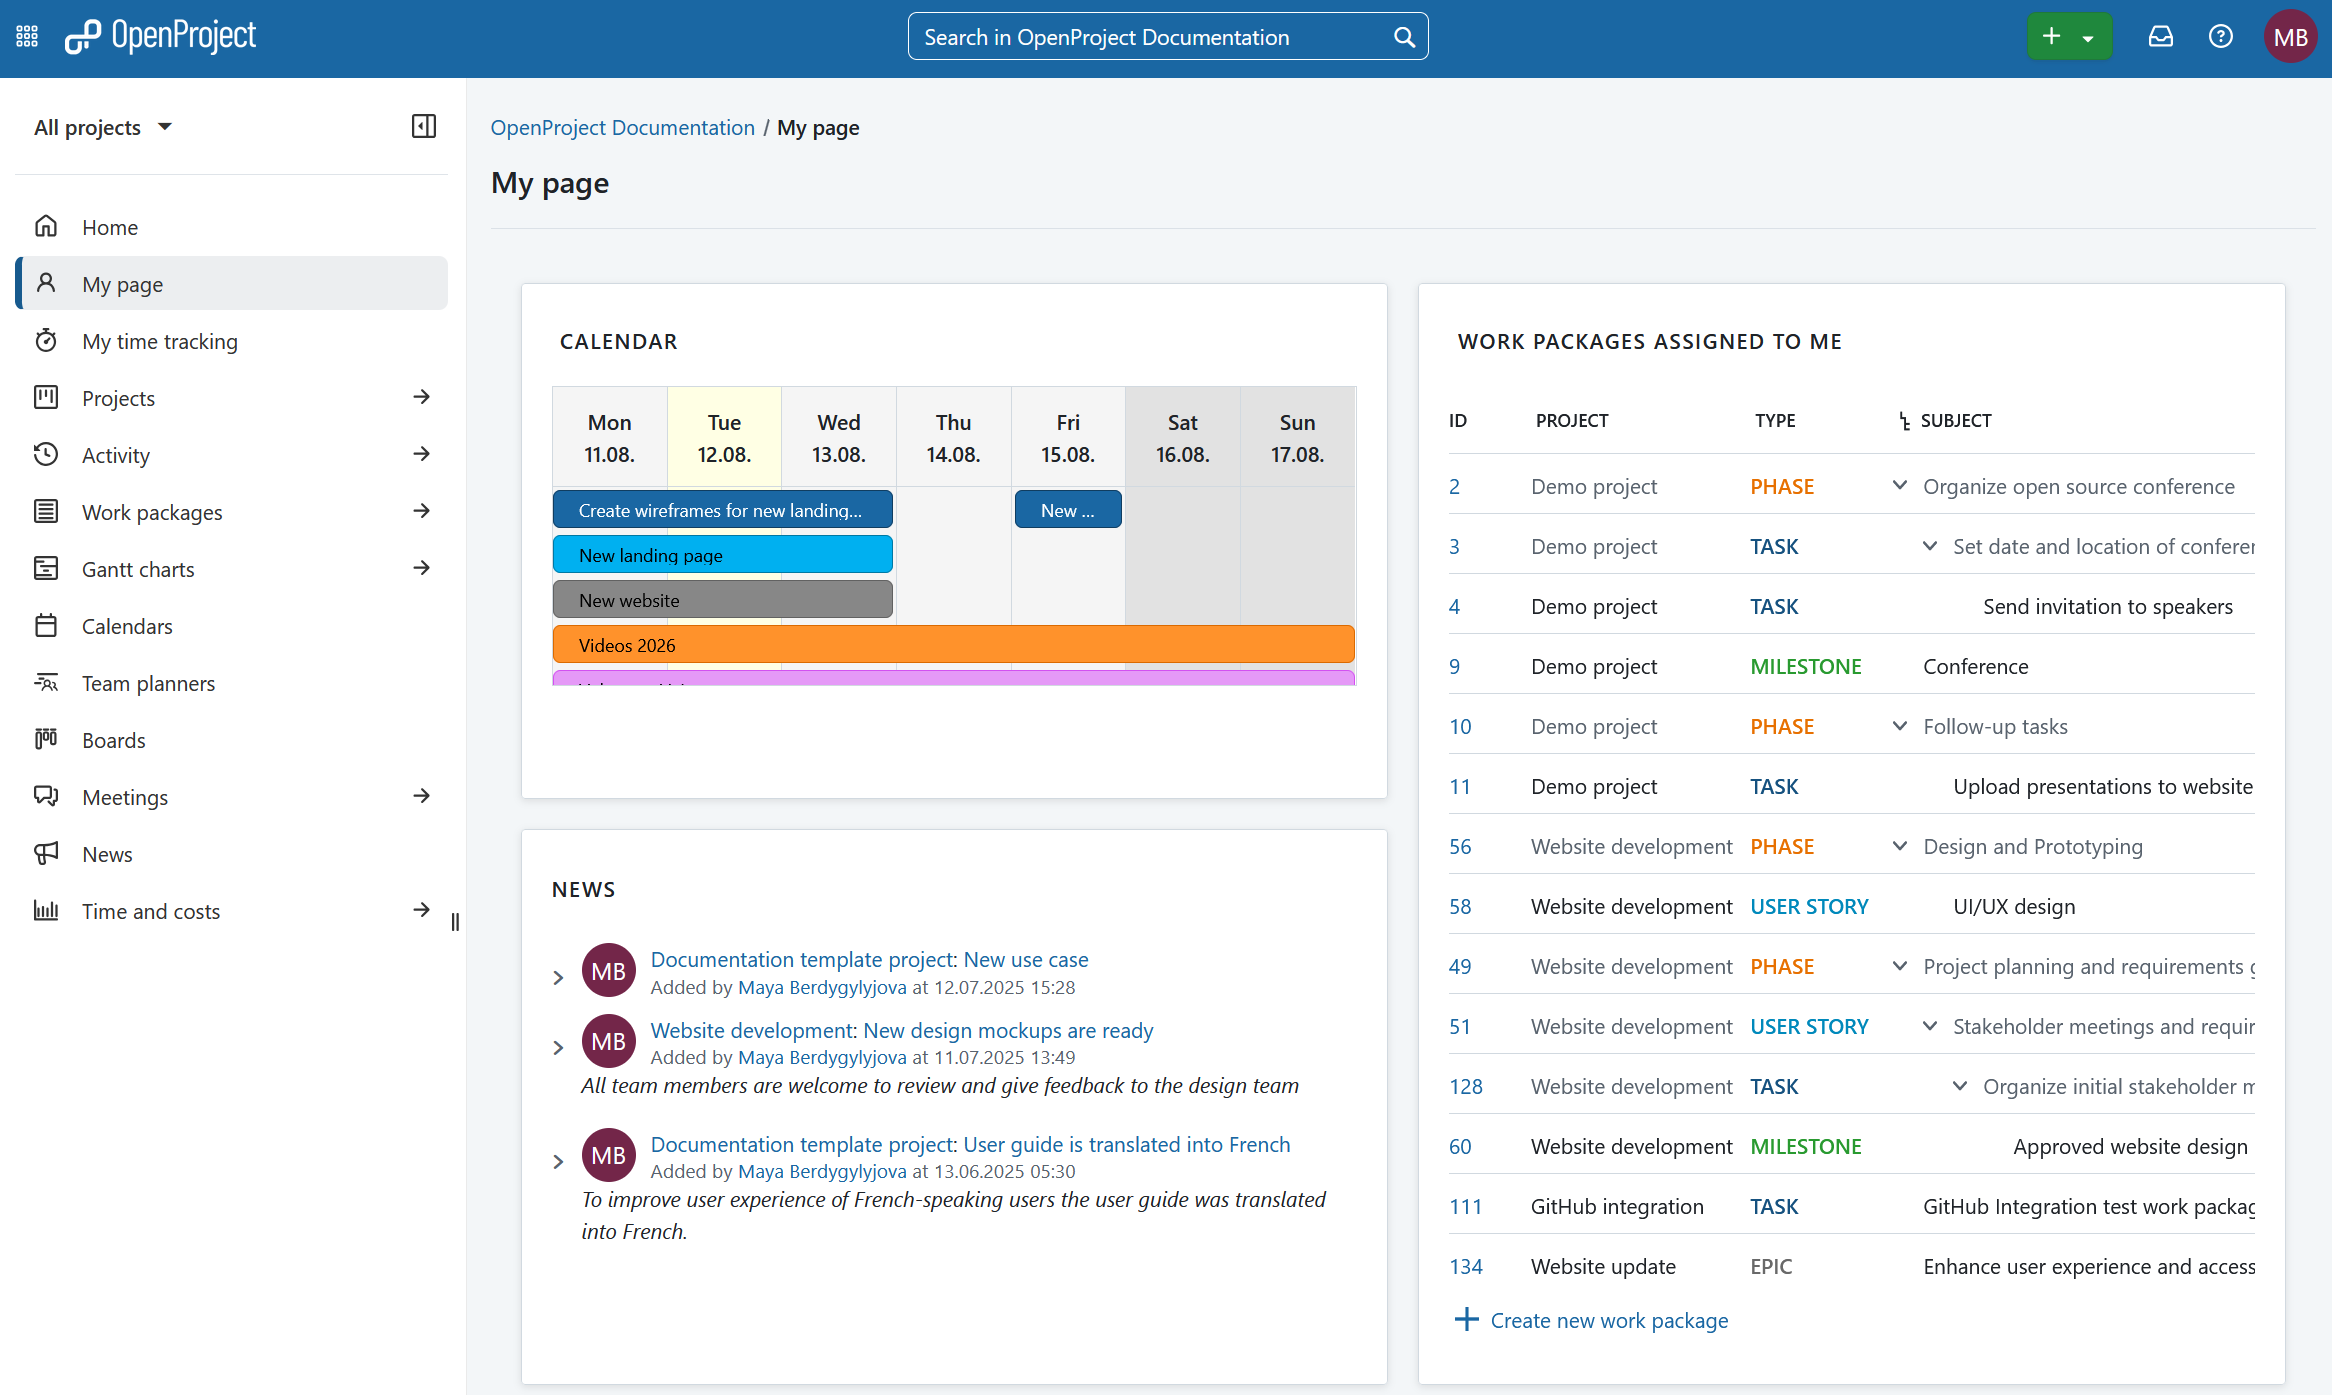The image size is (2332, 1395).
Task: Open the OpenProject Documentation breadcrumb
Action: tap(622, 127)
